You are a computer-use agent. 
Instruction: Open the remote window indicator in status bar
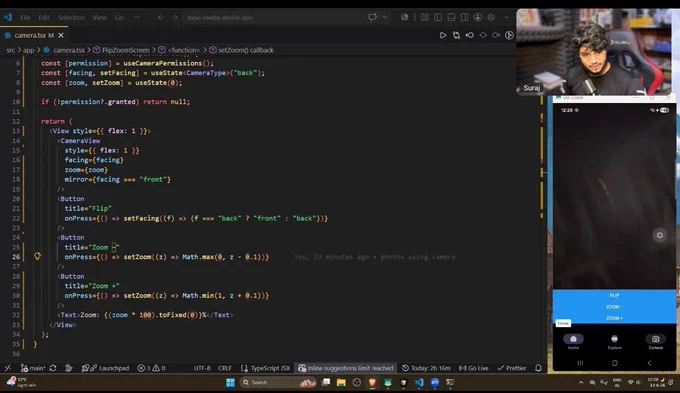(x=8, y=368)
